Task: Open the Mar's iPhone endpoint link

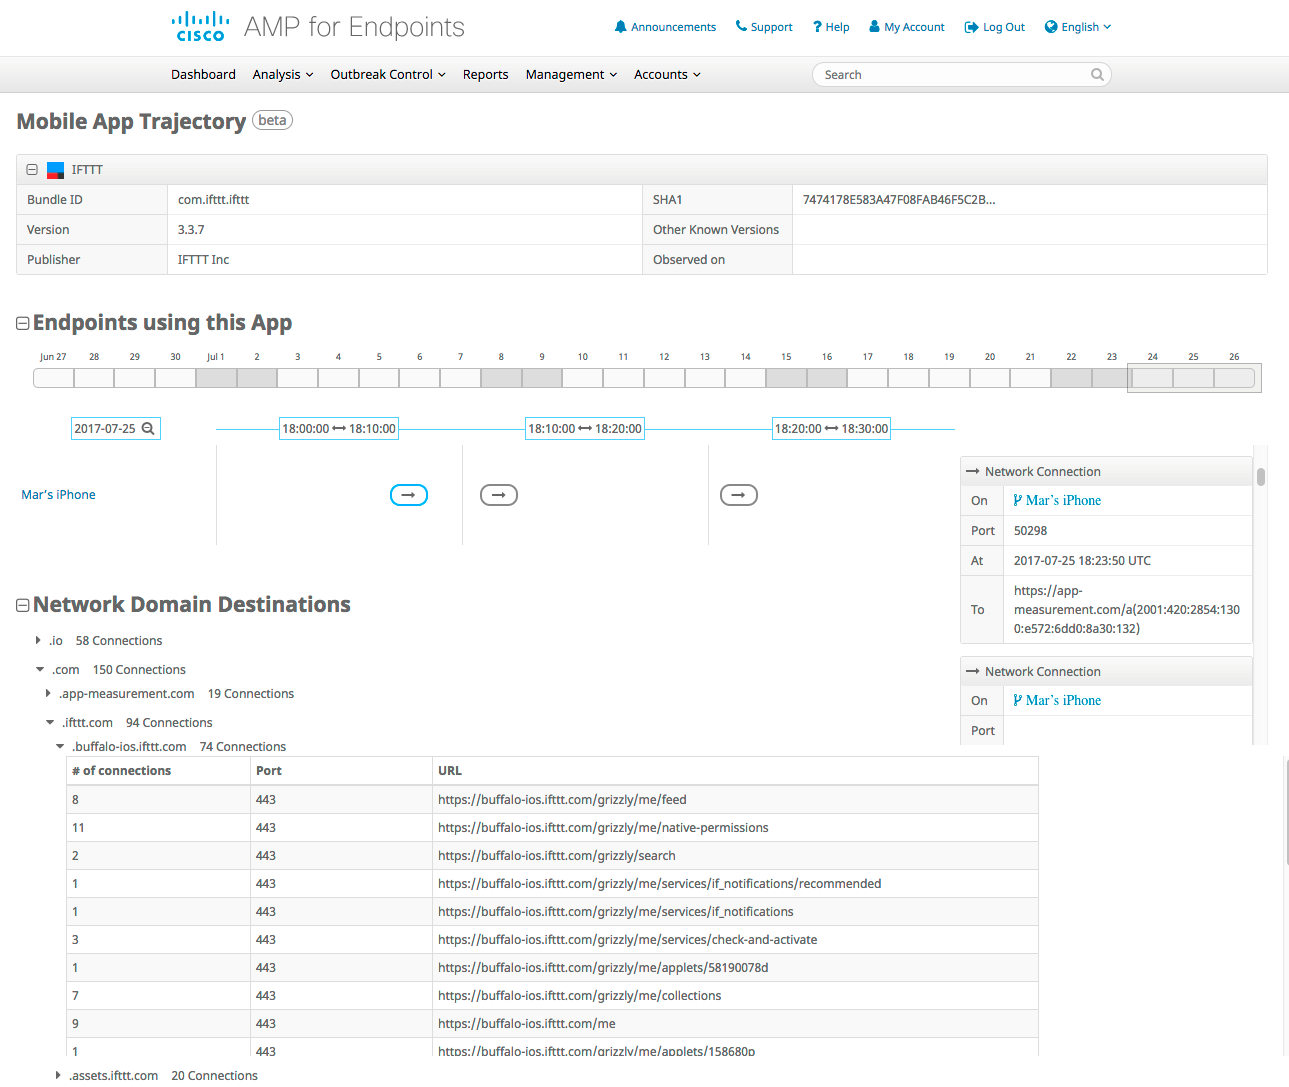Action: pyautogui.click(x=59, y=495)
